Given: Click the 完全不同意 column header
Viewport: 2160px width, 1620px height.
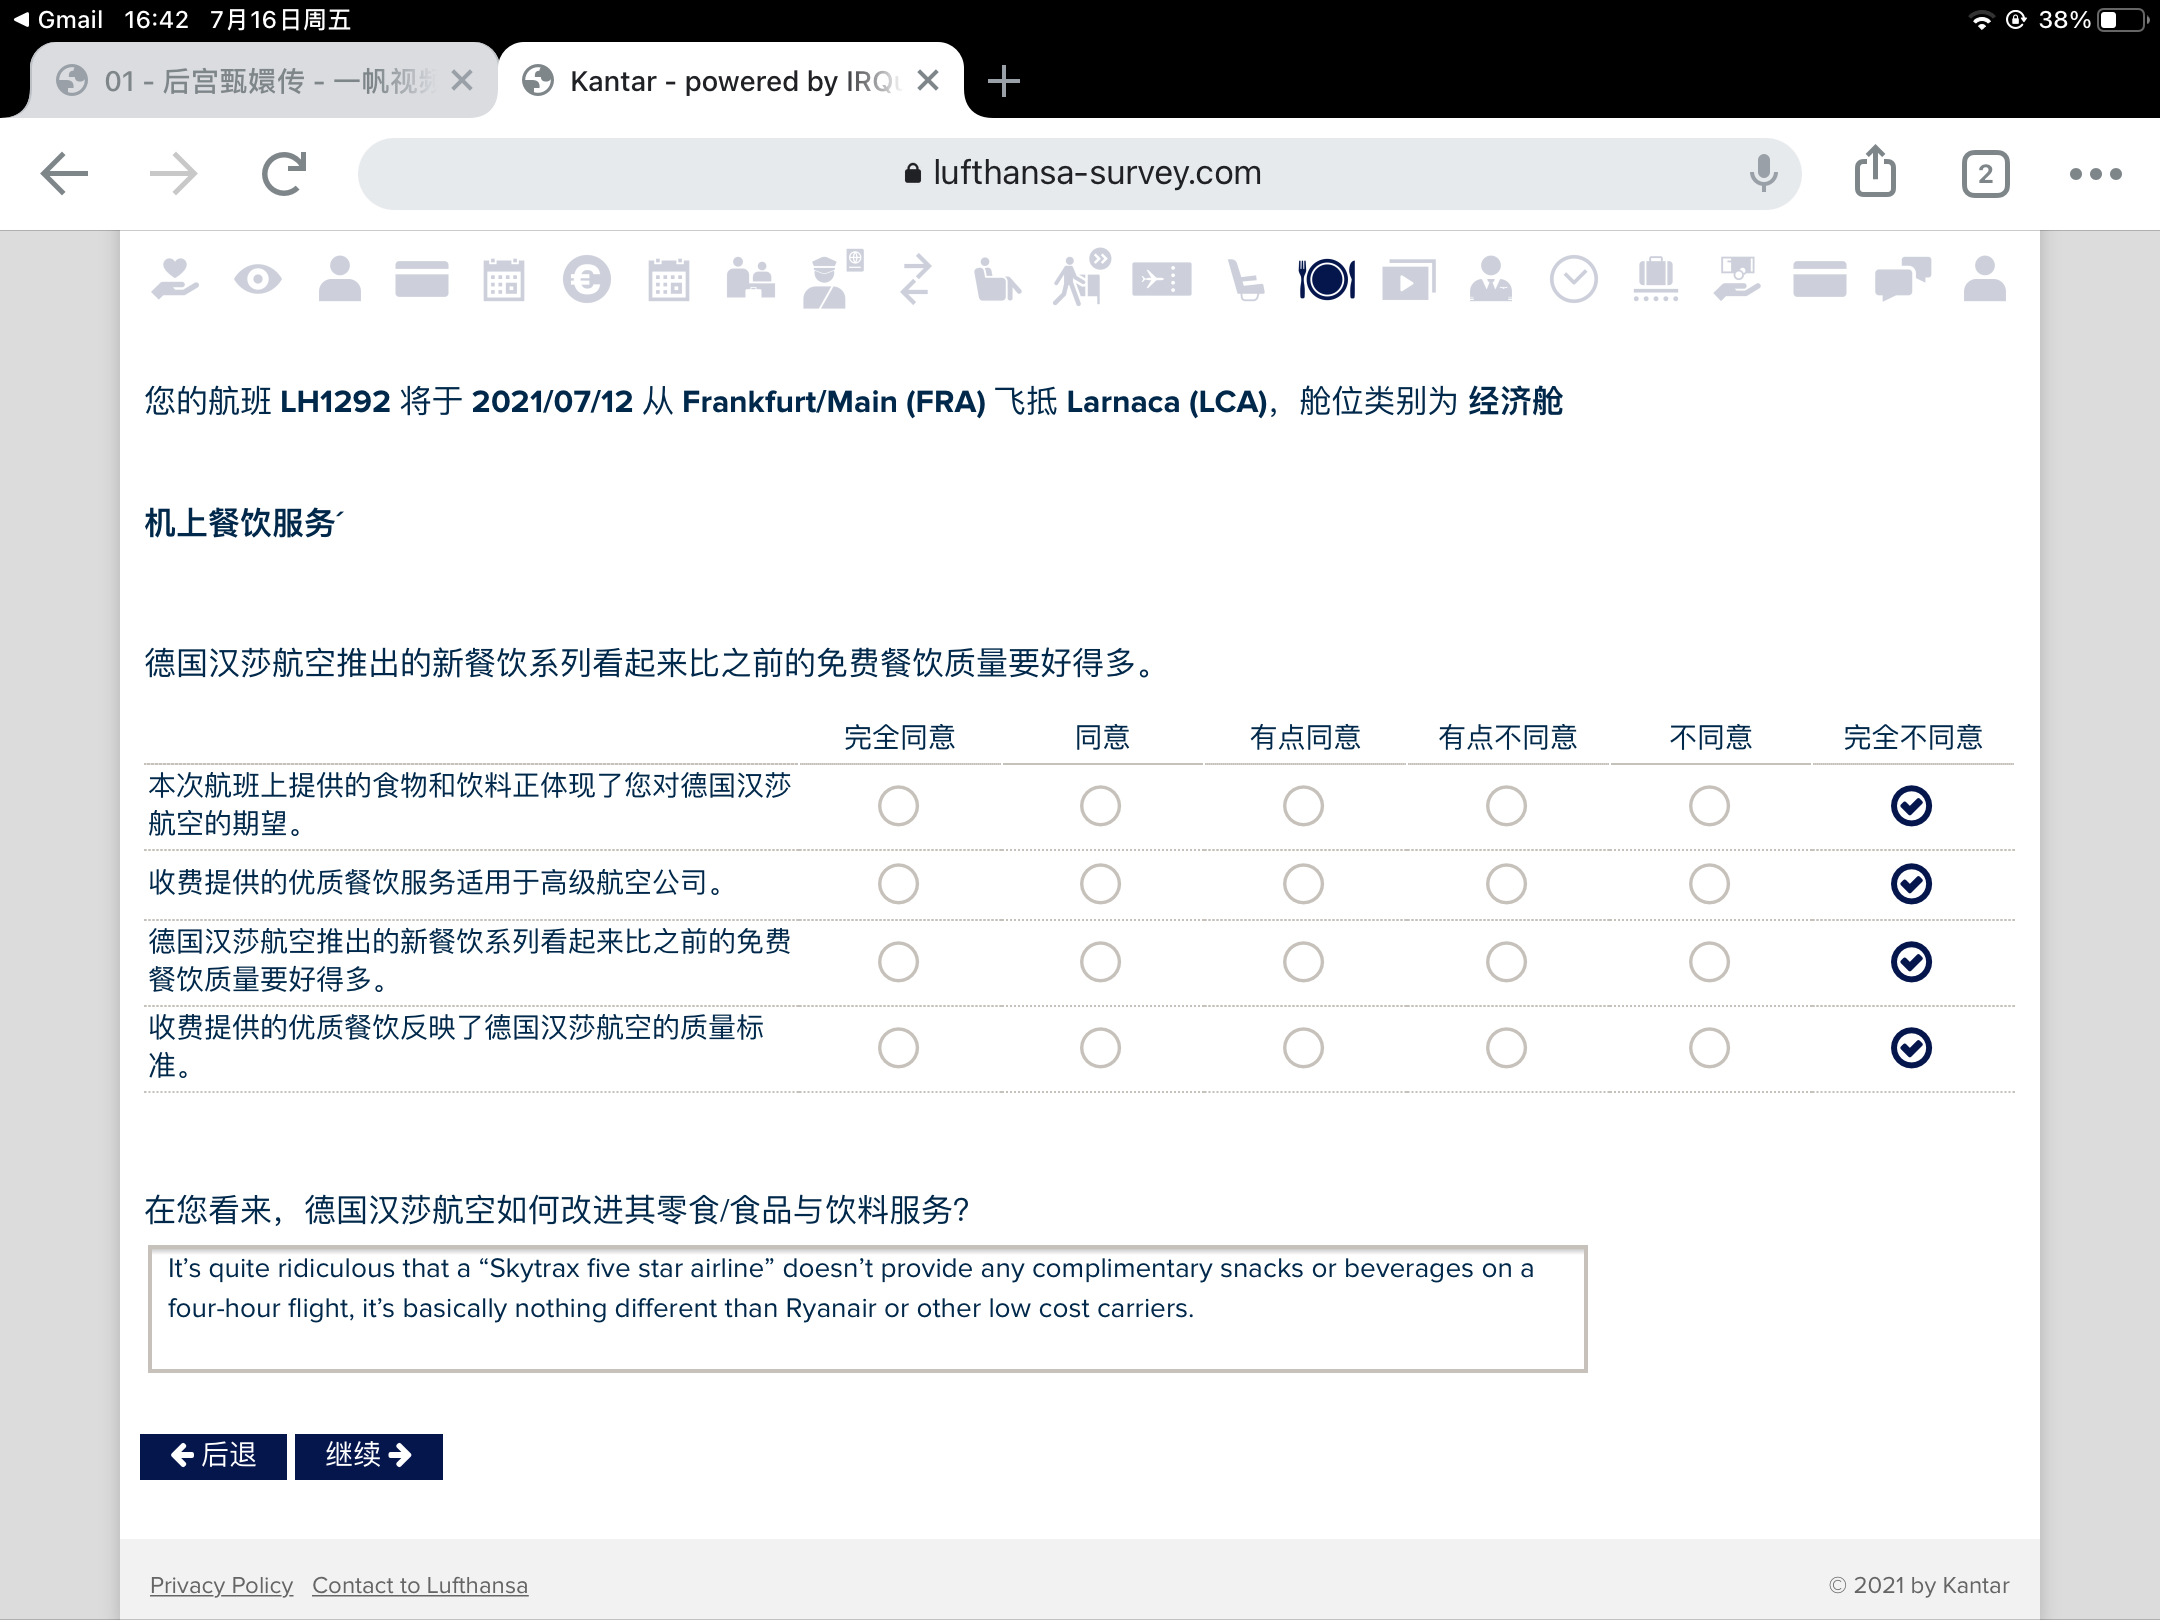Looking at the screenshot, I should [1912, 738].
